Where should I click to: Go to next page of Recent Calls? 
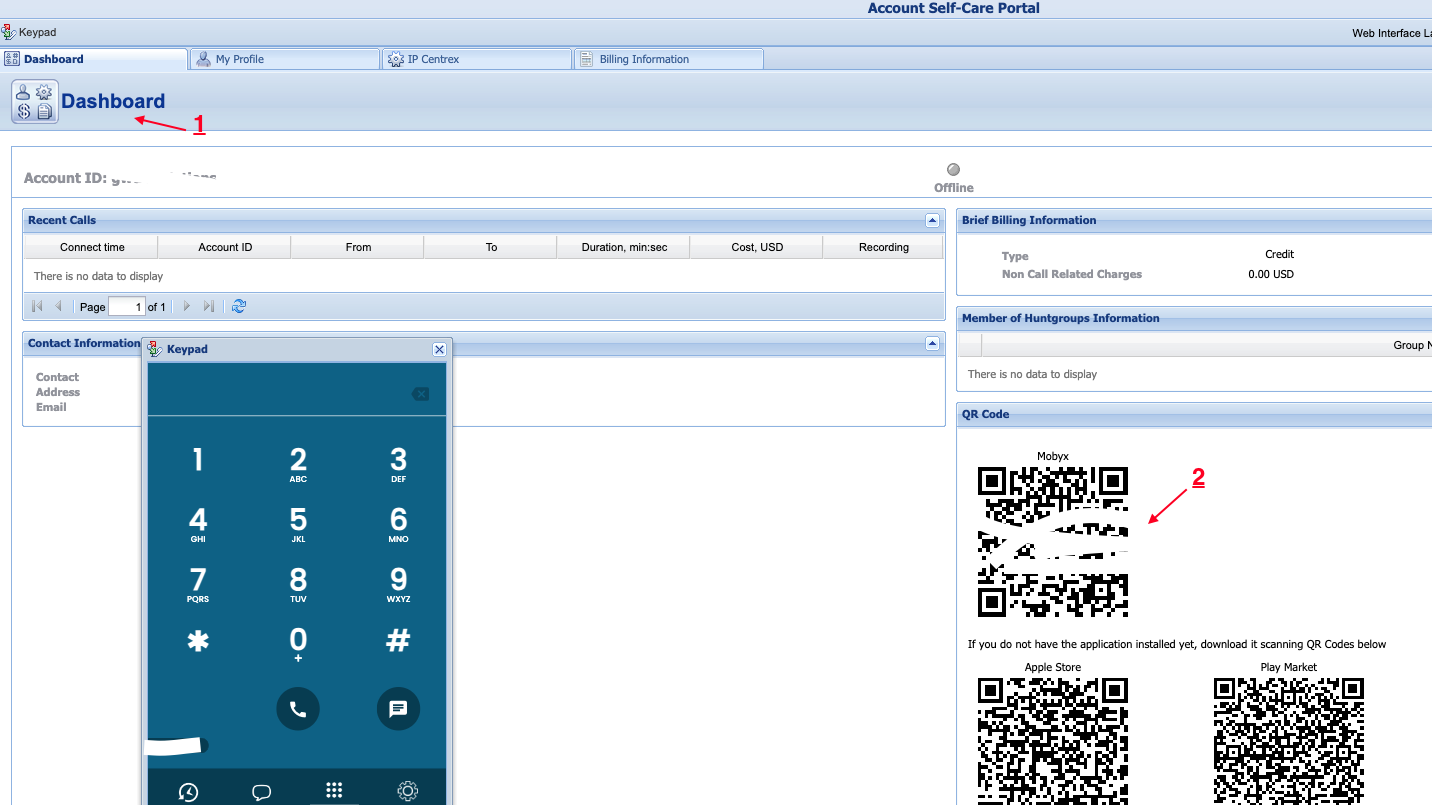[186, 306]
